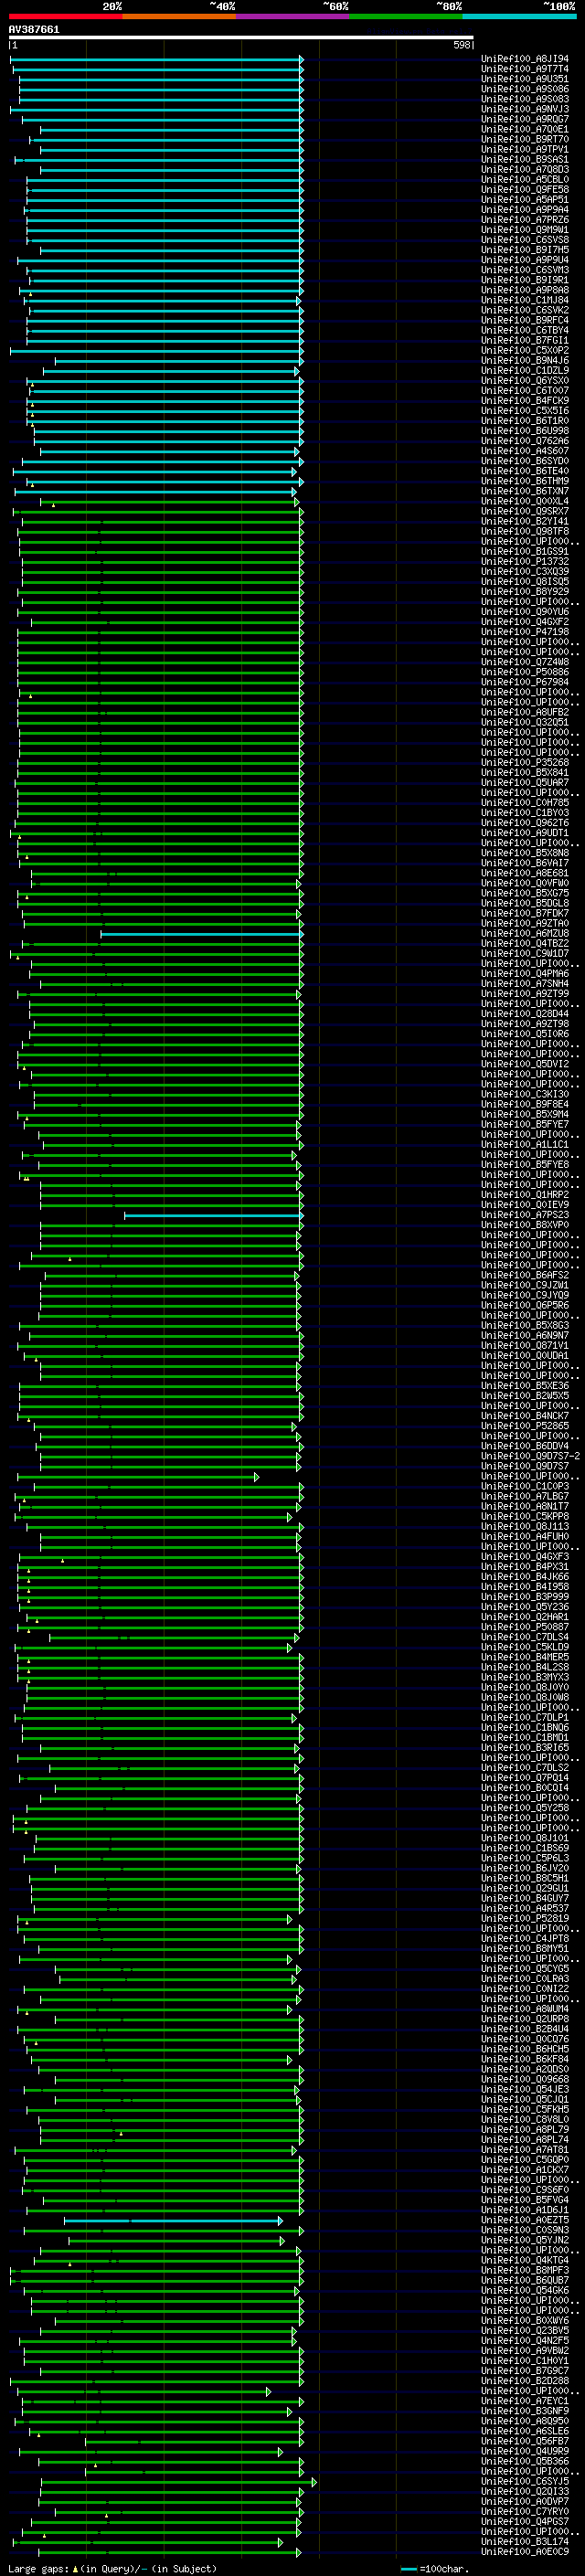This screenshot has width=585, height=2576.
Task: Select hit UniRef100_B9N4J6
Action: [525, 361]
